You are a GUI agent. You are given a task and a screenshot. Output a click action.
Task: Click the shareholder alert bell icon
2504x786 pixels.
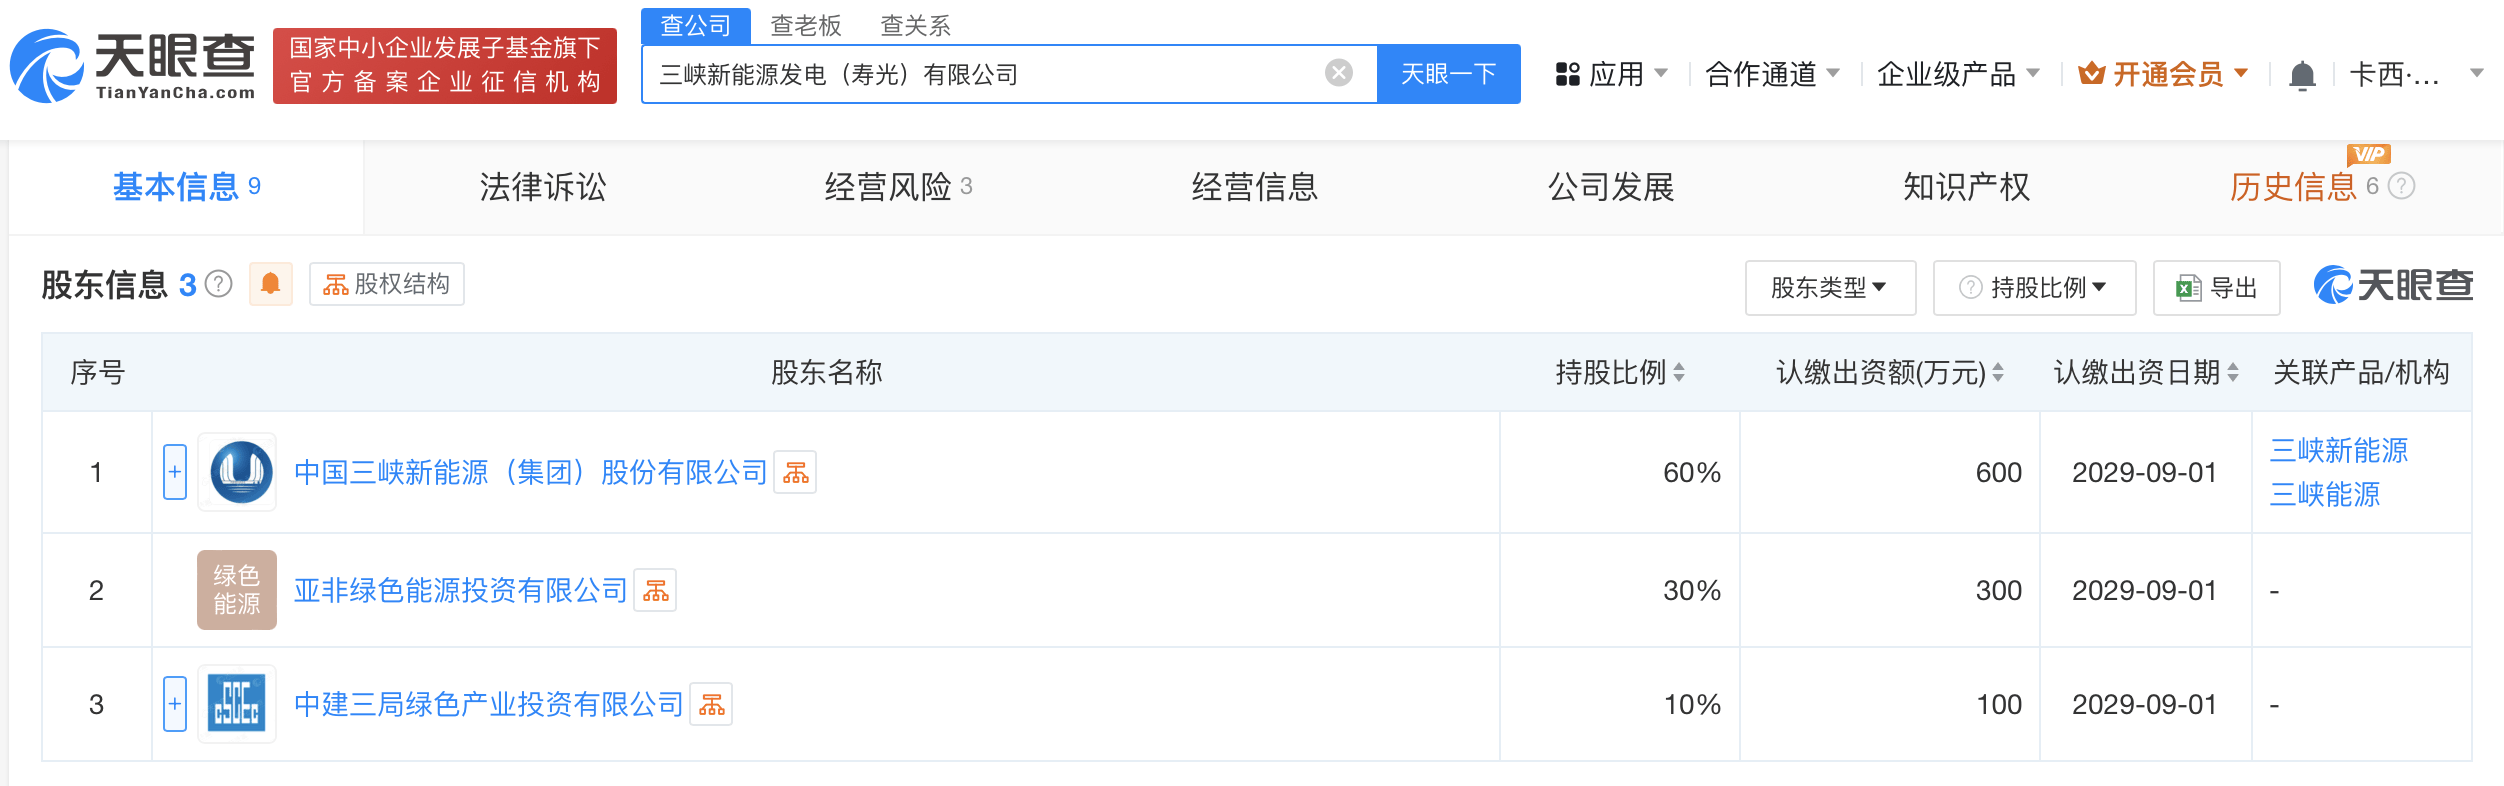(270, 284)
